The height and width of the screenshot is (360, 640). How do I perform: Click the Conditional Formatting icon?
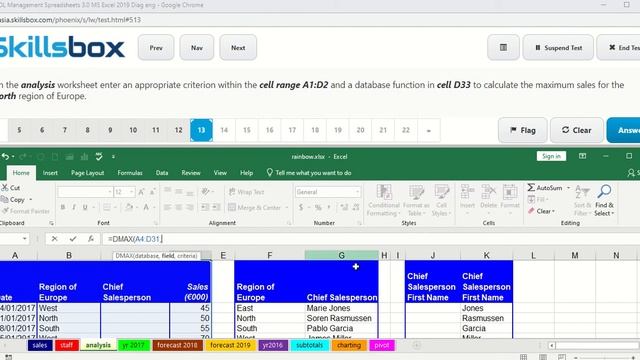pyautogui.click(x=384, y=192)
